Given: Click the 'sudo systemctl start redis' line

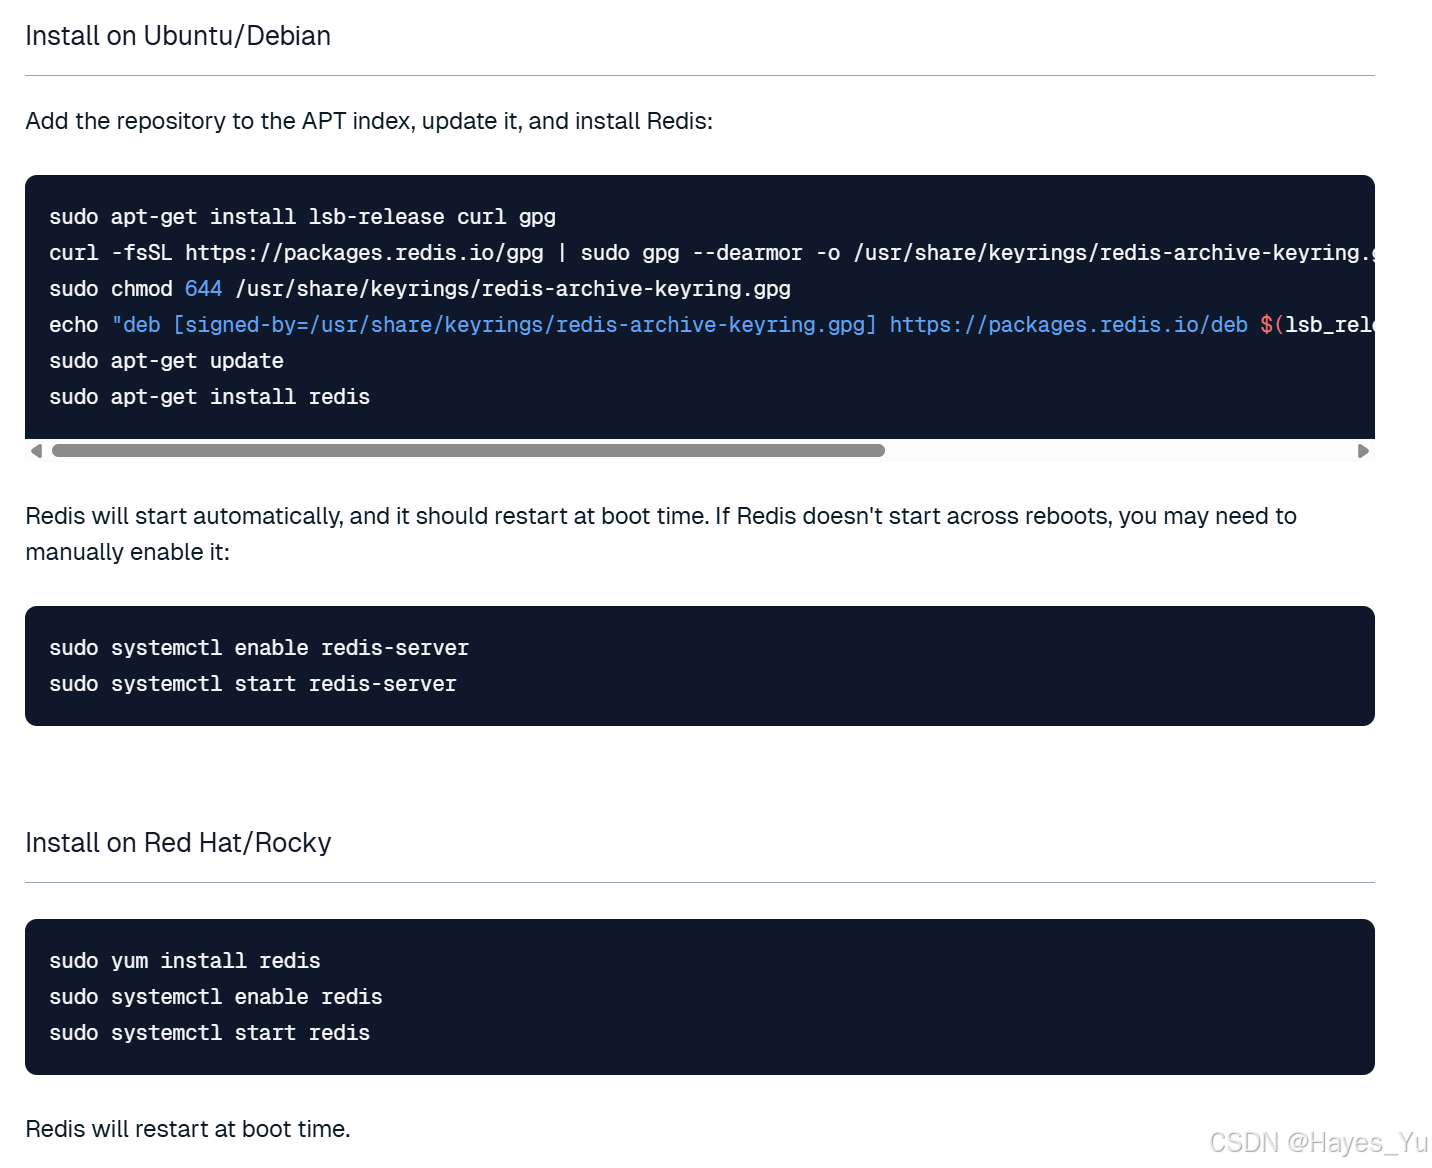Looking at the screenshot, I should coord(209,1033).
